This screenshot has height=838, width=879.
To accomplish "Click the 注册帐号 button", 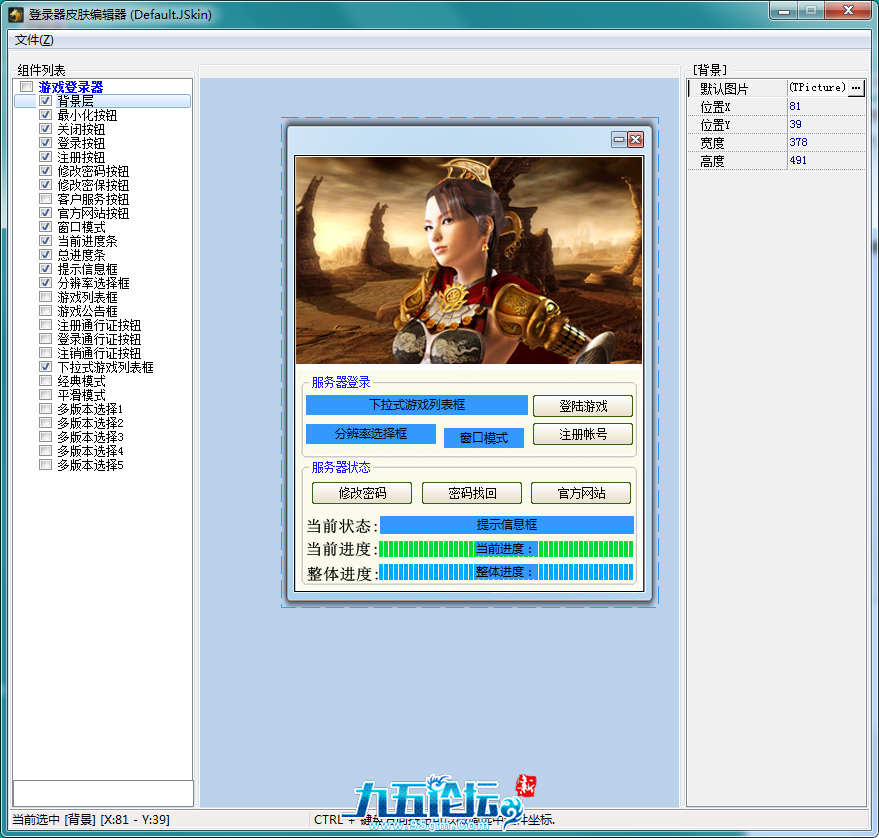I will click(x=582, y=434).
